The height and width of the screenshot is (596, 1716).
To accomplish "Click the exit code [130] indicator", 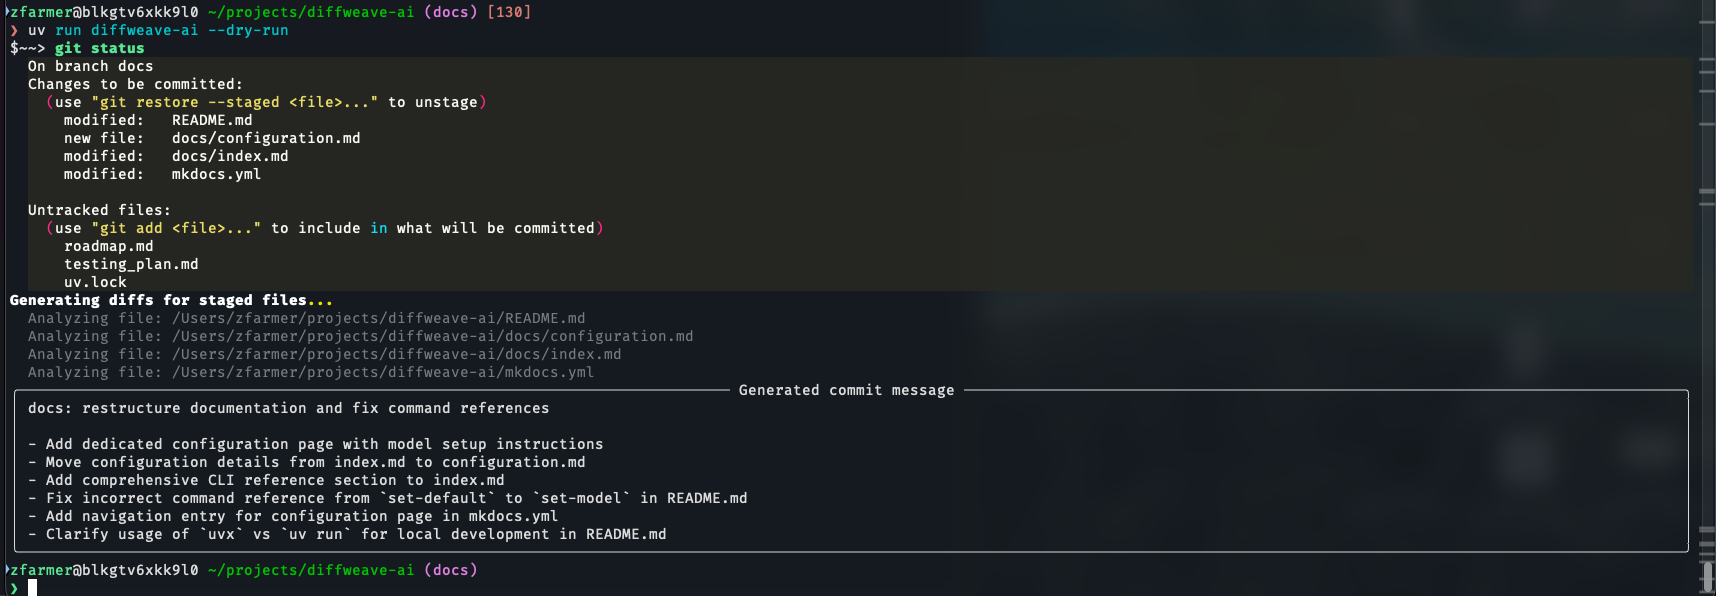I will point(508,12).
